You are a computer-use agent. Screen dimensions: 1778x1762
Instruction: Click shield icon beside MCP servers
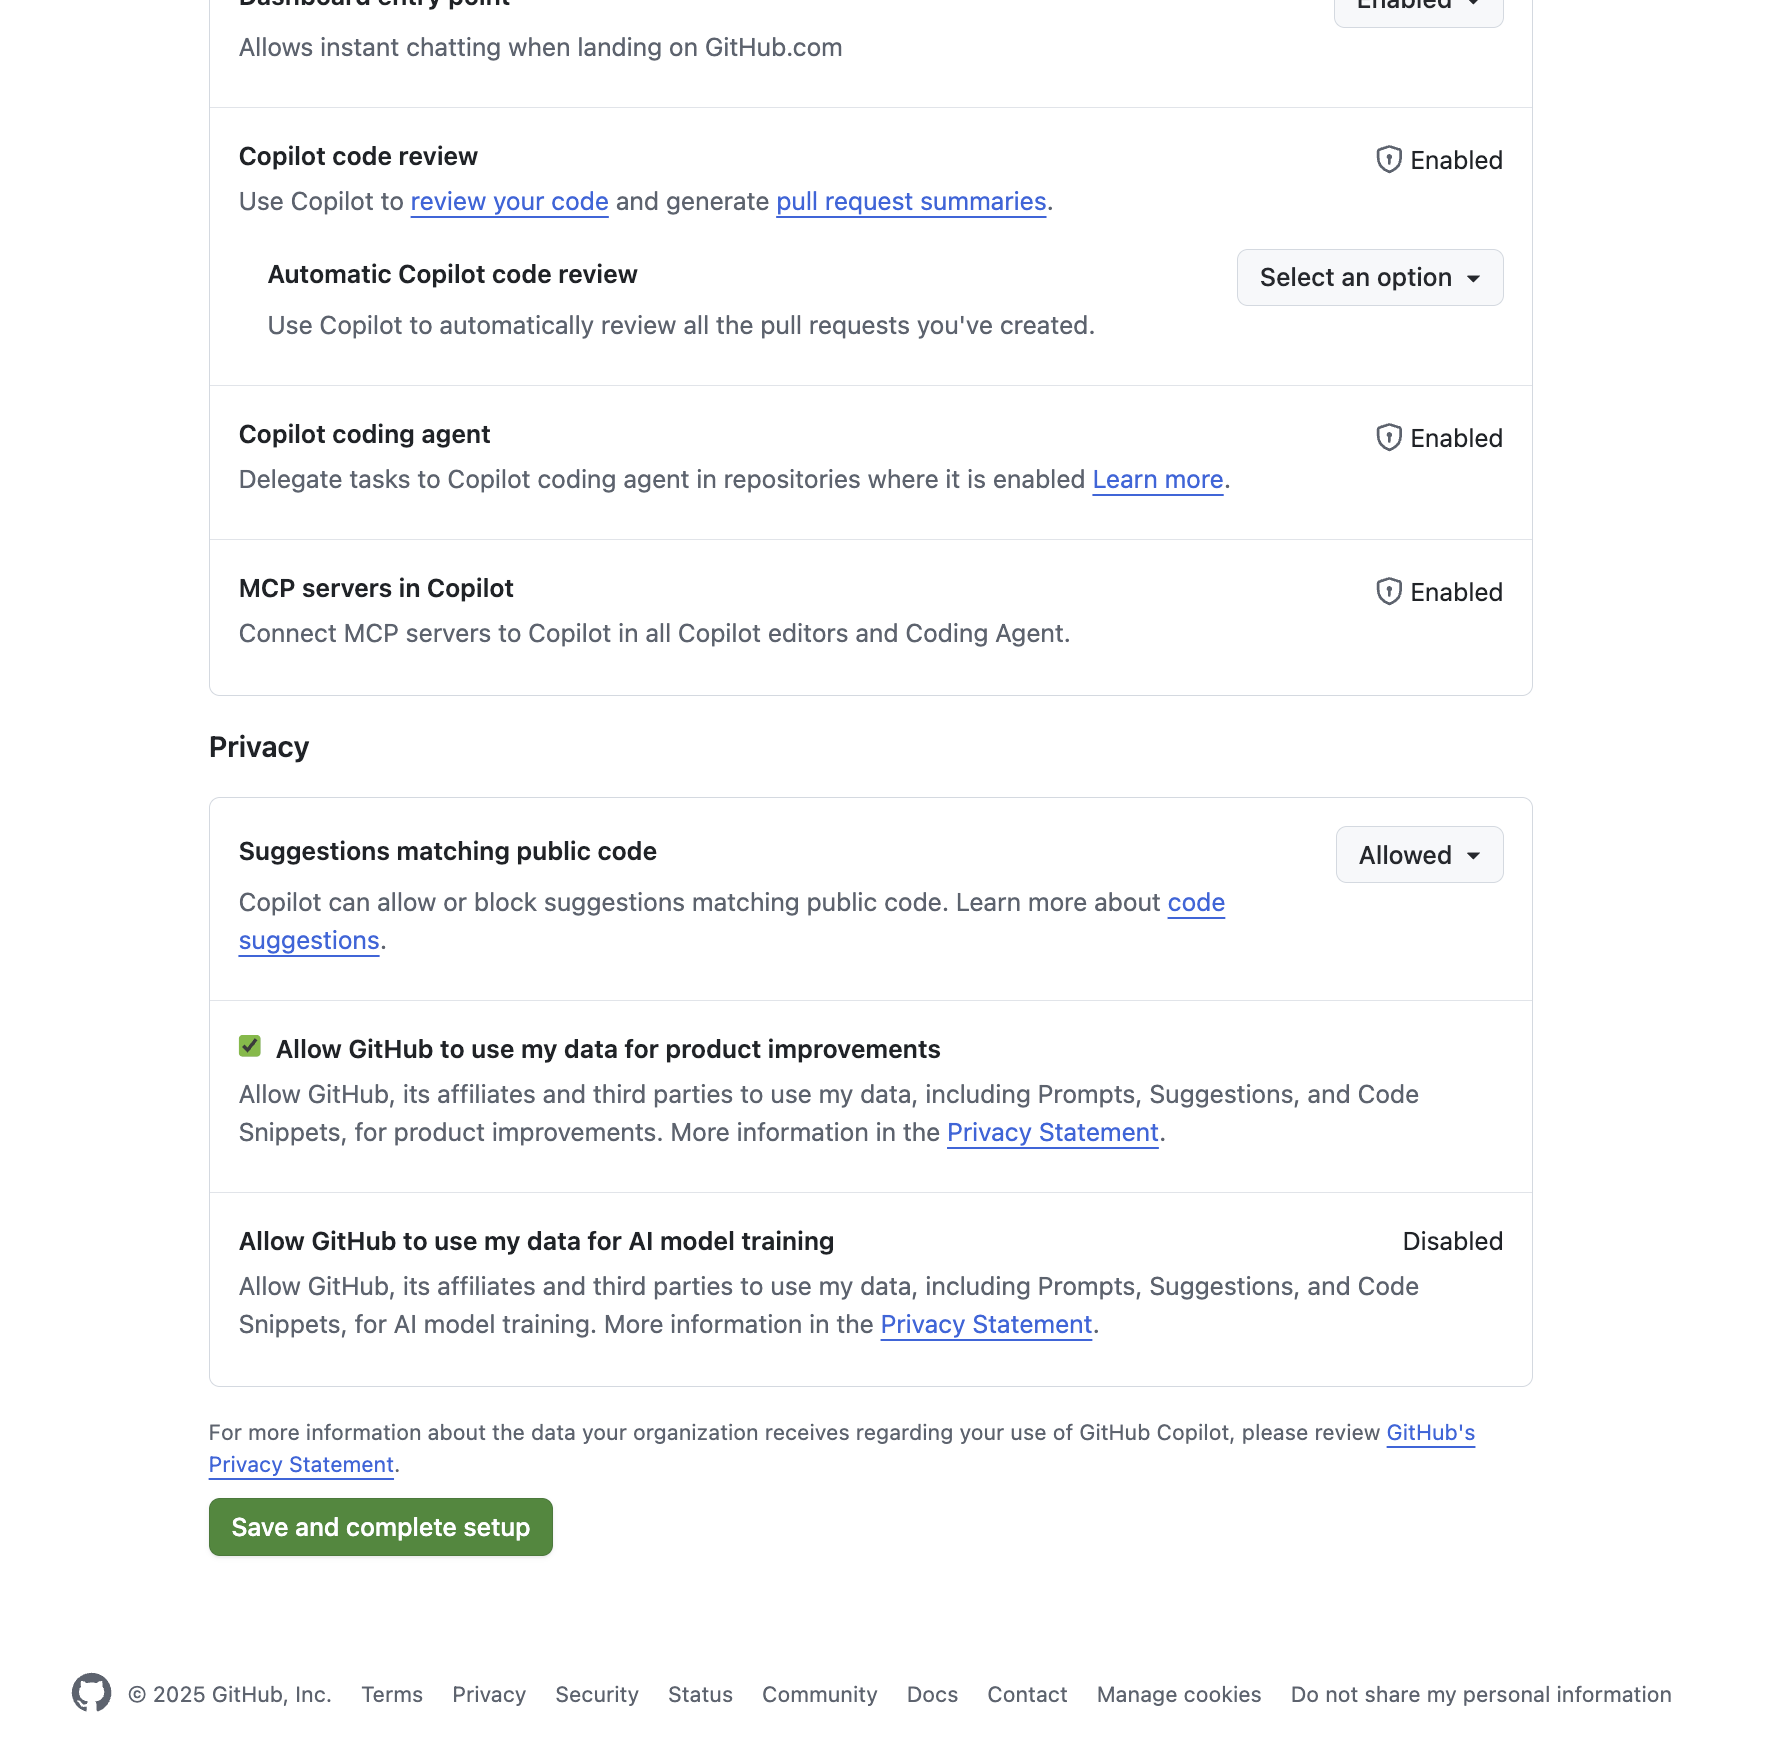point(1388,592)
